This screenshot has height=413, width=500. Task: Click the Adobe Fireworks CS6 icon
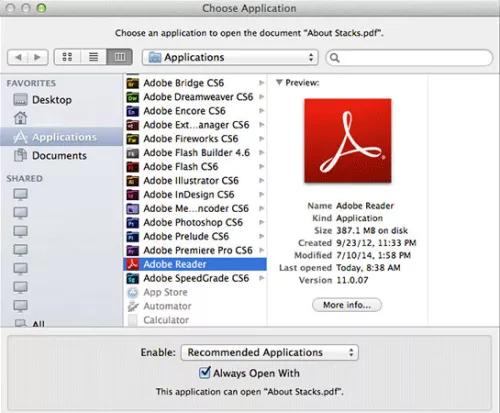coord(133,139)
